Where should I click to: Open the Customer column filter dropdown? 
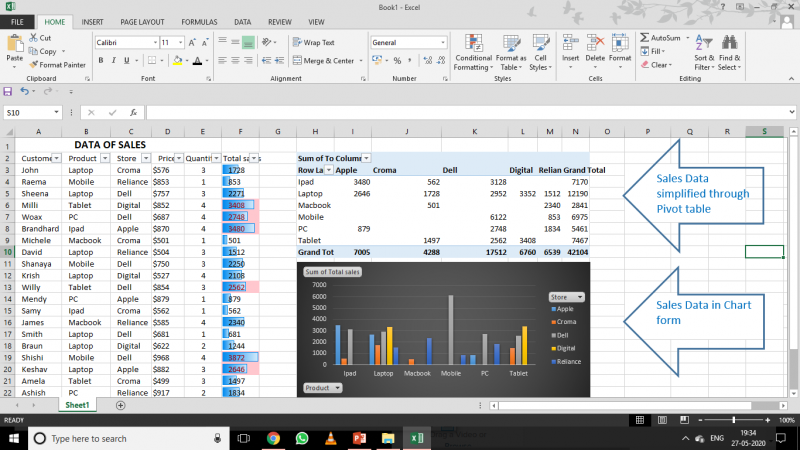(x=56, y=158)
